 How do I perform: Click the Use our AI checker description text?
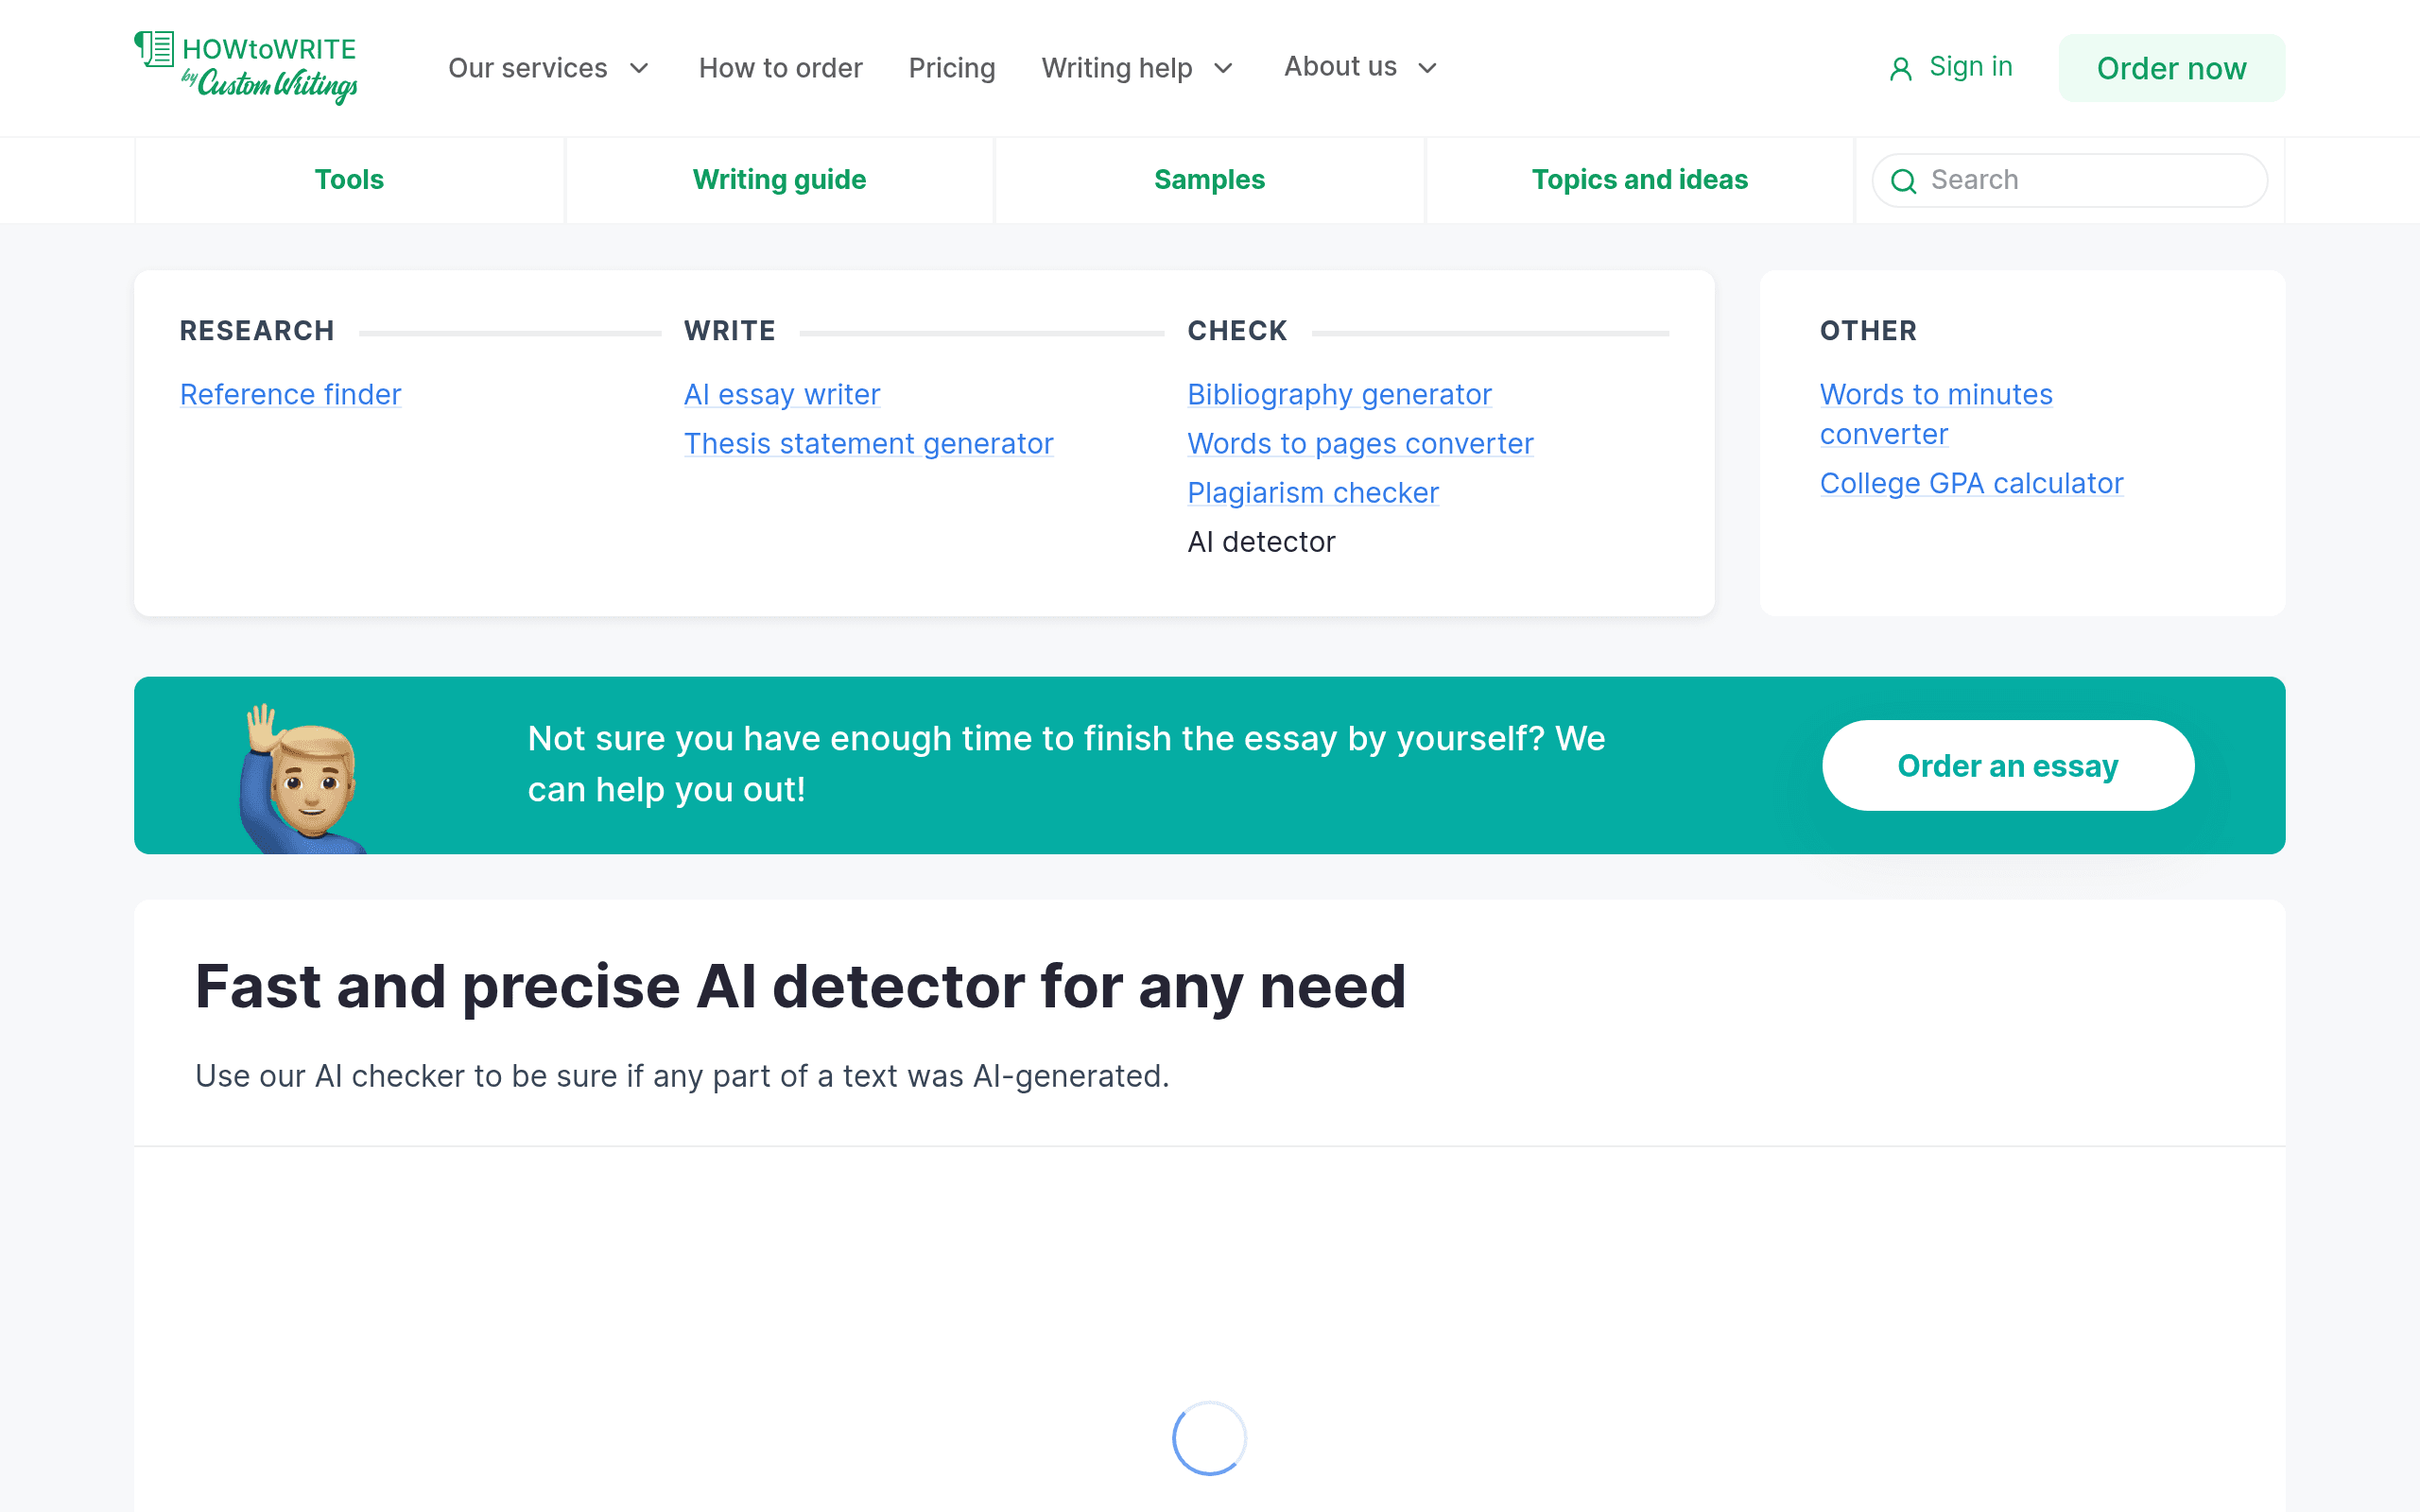pyautogui.click(x=682, y=1076)
